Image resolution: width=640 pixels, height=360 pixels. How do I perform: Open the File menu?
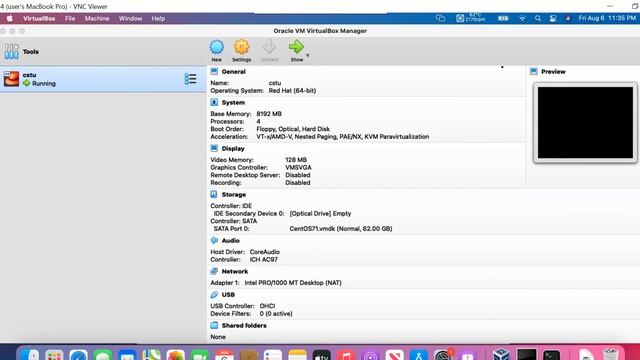70,18
